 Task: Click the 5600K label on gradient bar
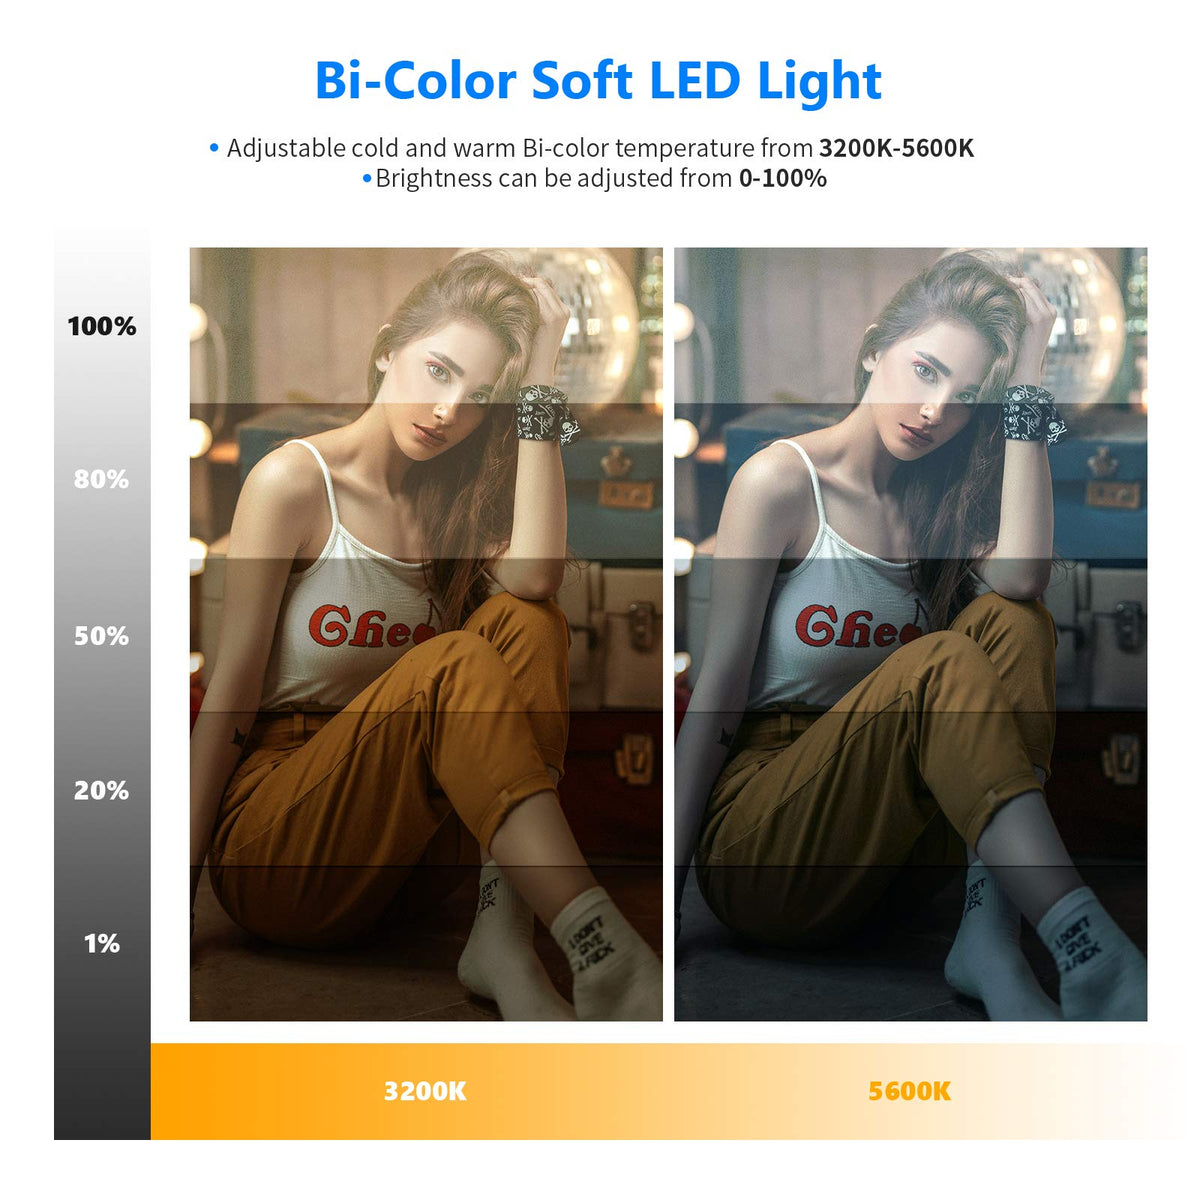909,1091
